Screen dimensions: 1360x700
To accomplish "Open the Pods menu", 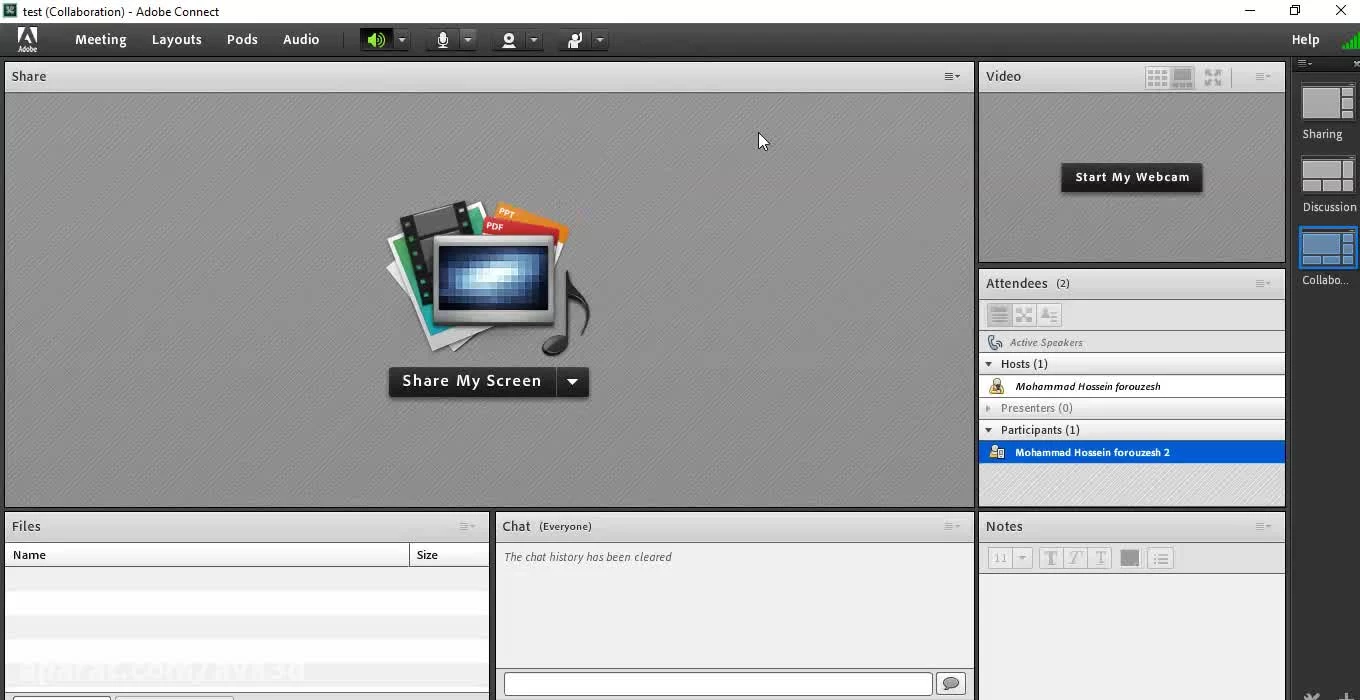I will (x=242, y=40).
